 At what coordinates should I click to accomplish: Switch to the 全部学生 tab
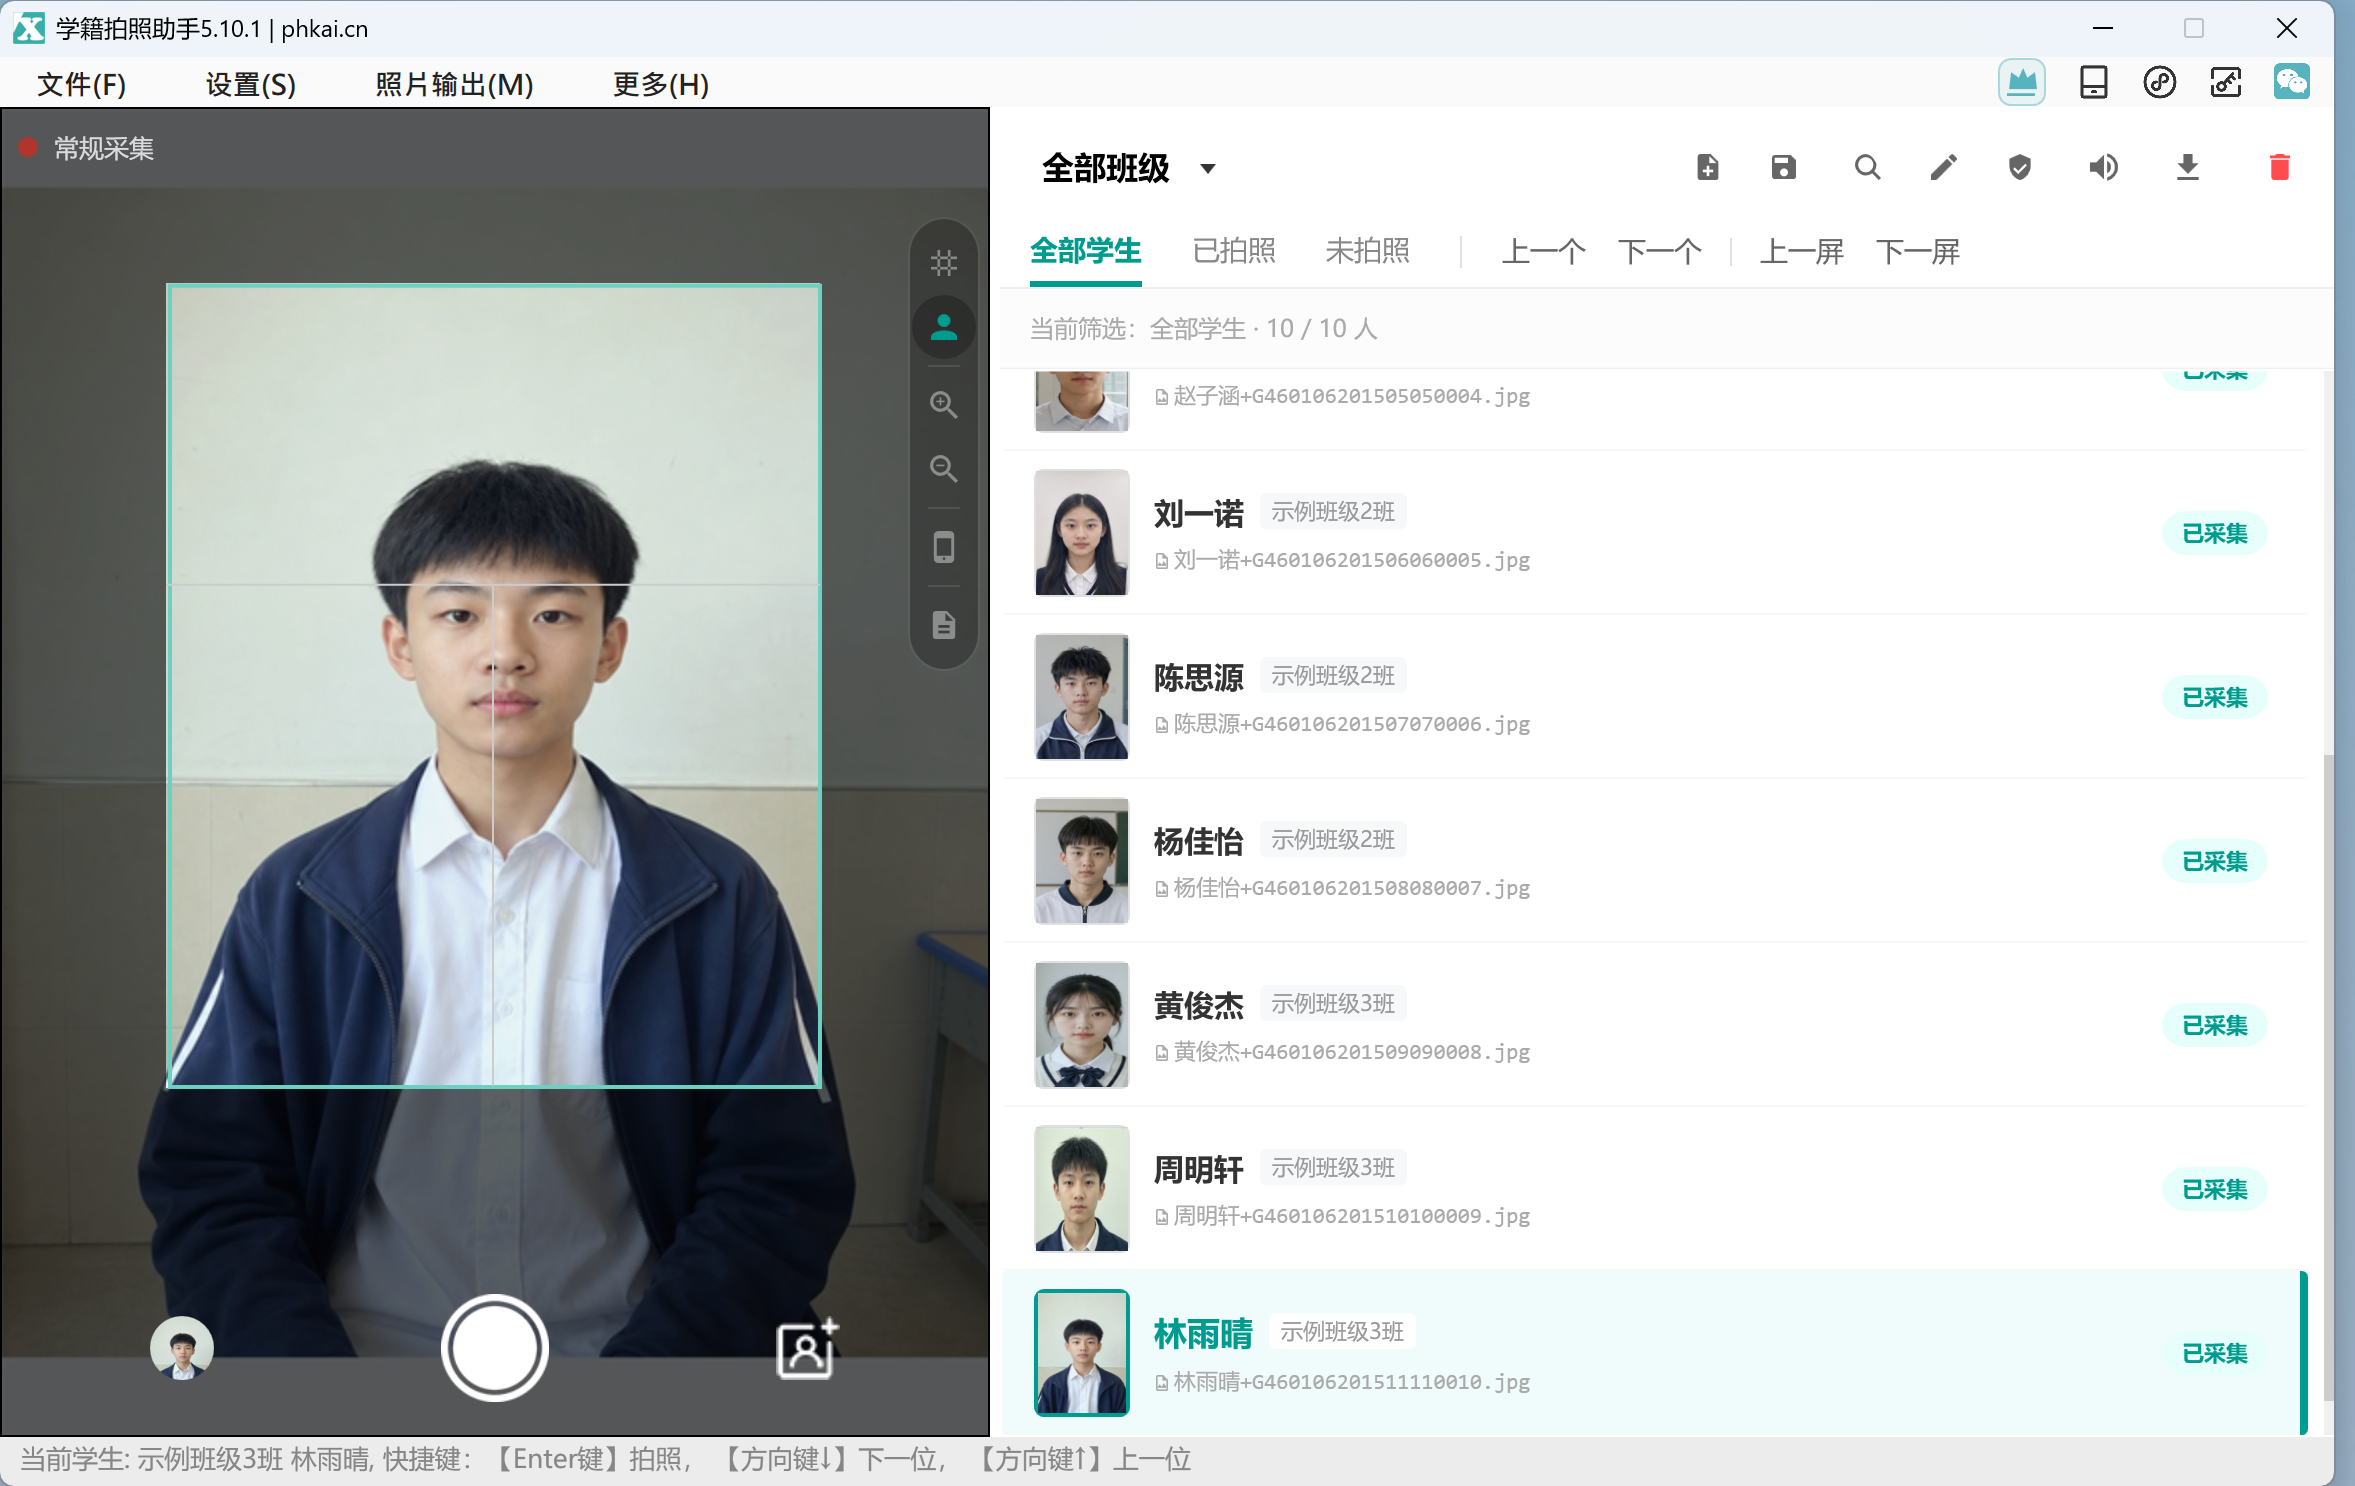coord(1085,251)
